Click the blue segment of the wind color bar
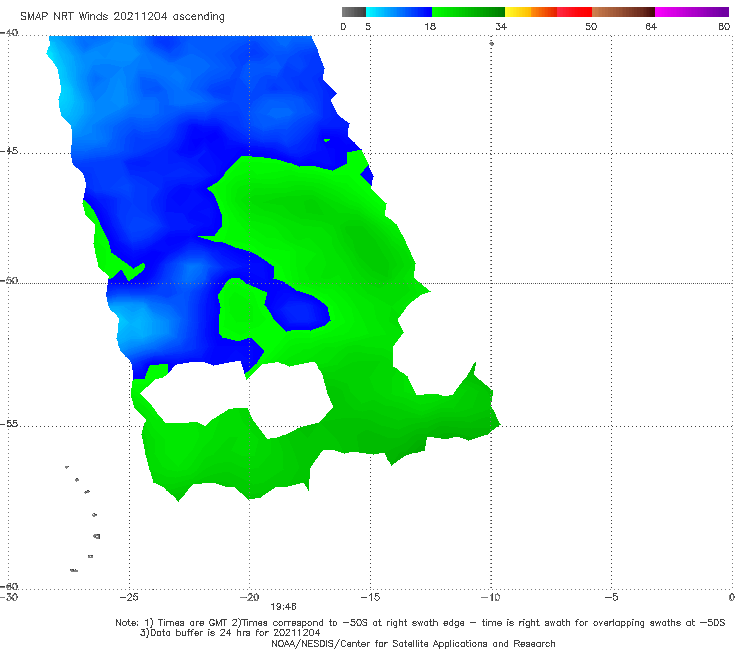This screenshot has width=740, height=650. coord(399,12)
